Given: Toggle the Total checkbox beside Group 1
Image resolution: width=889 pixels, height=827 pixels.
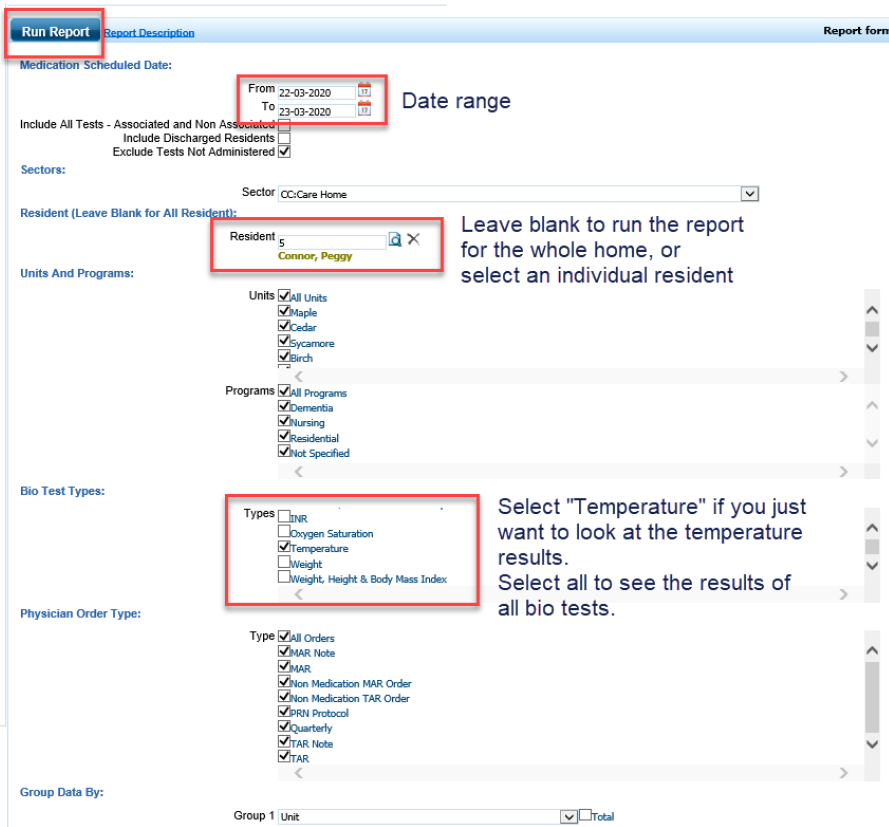Looking at the screenshot, I should pos(585,815).
